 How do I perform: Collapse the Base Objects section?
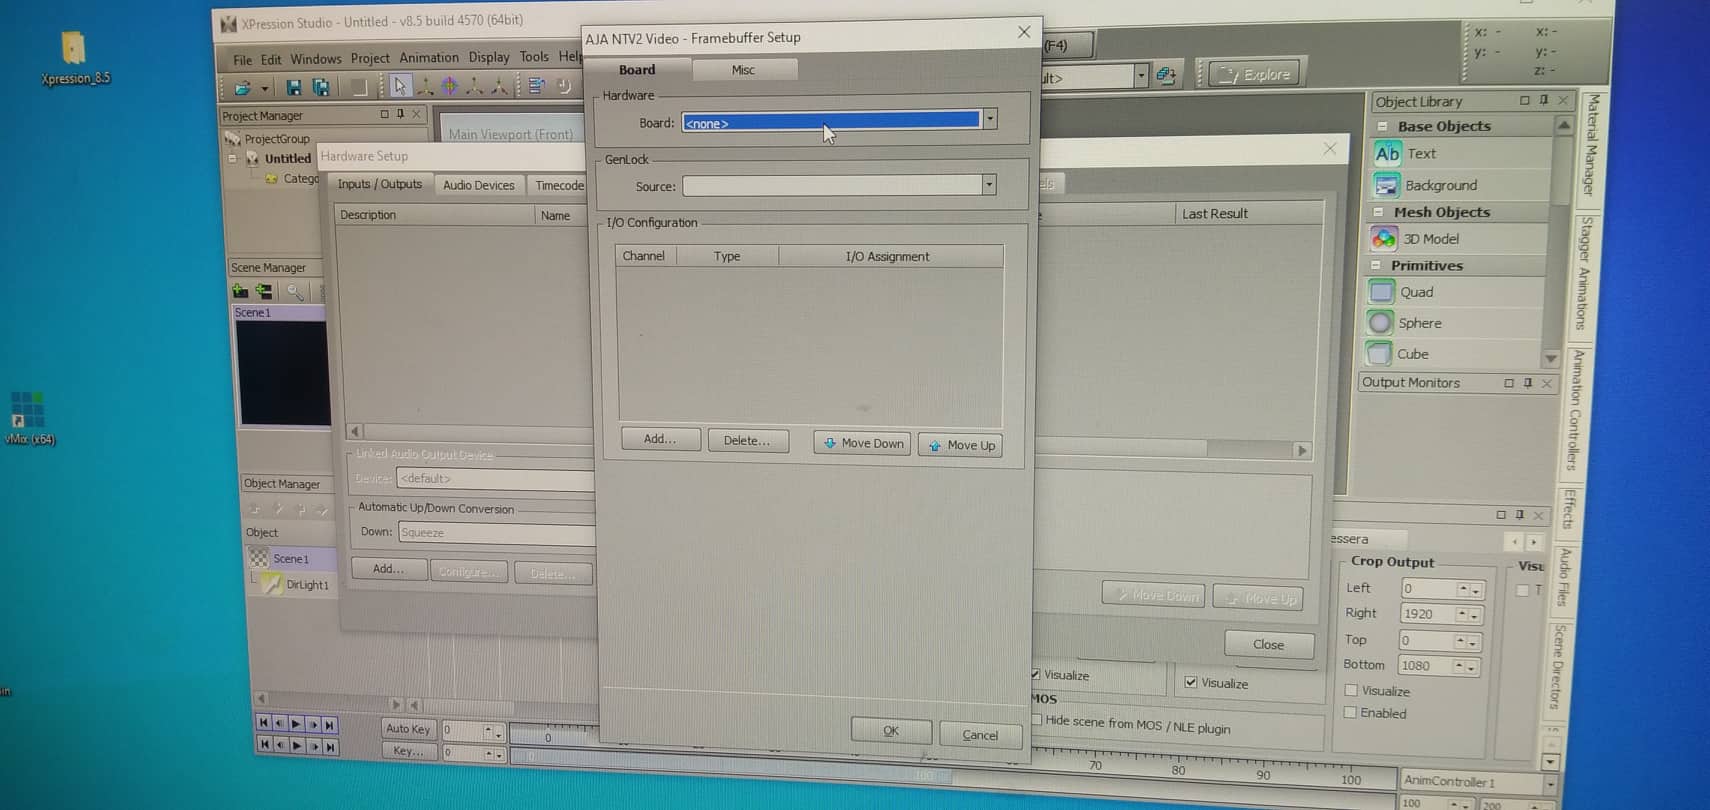tap(1382, 126)
